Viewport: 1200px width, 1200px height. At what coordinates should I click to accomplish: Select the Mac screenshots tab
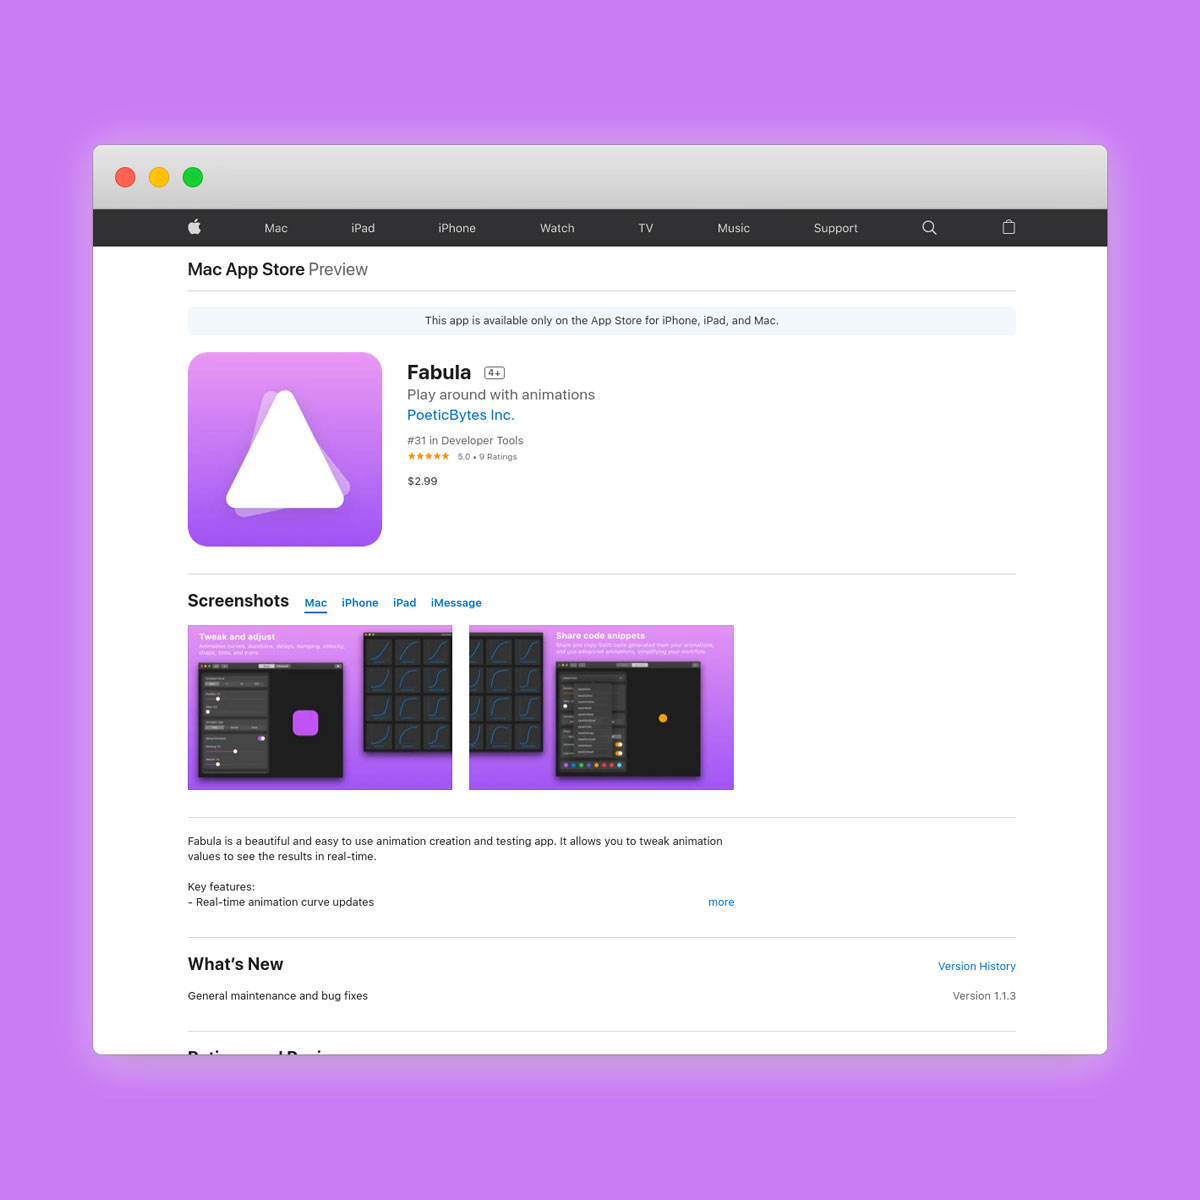(316, 603)
